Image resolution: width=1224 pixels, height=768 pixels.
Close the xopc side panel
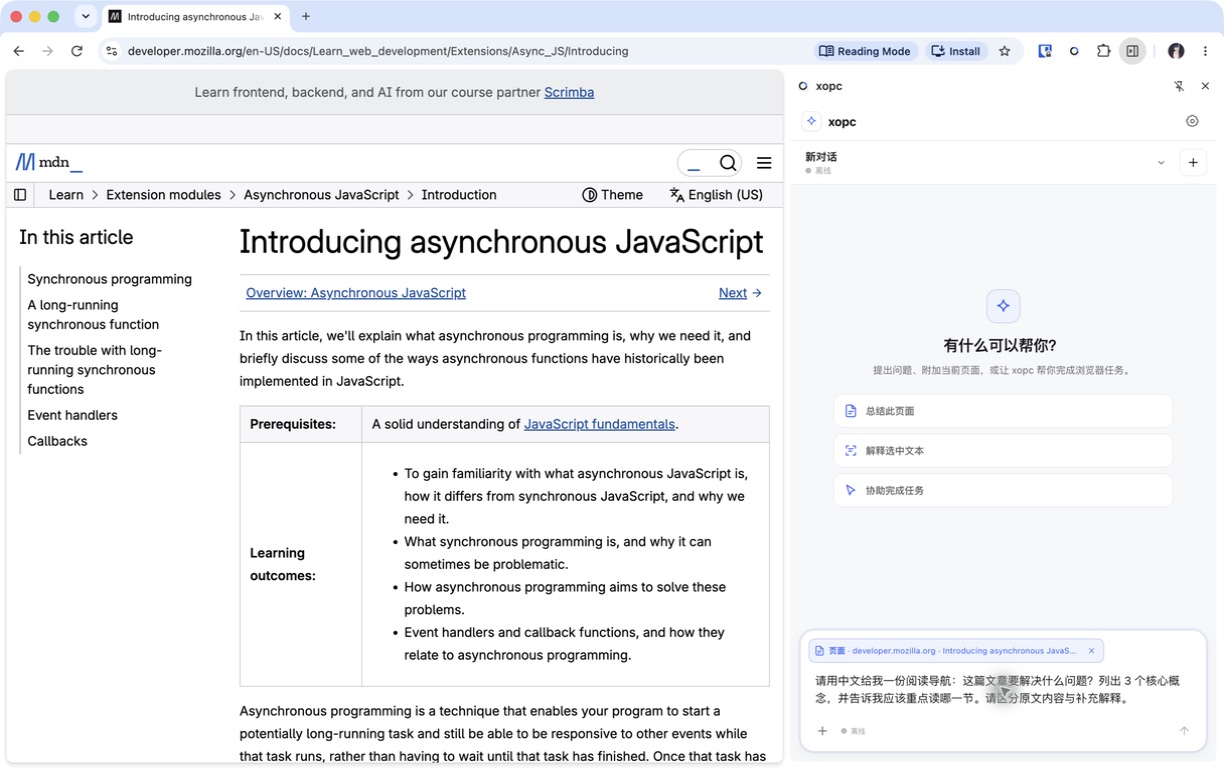pos(1205,86)
